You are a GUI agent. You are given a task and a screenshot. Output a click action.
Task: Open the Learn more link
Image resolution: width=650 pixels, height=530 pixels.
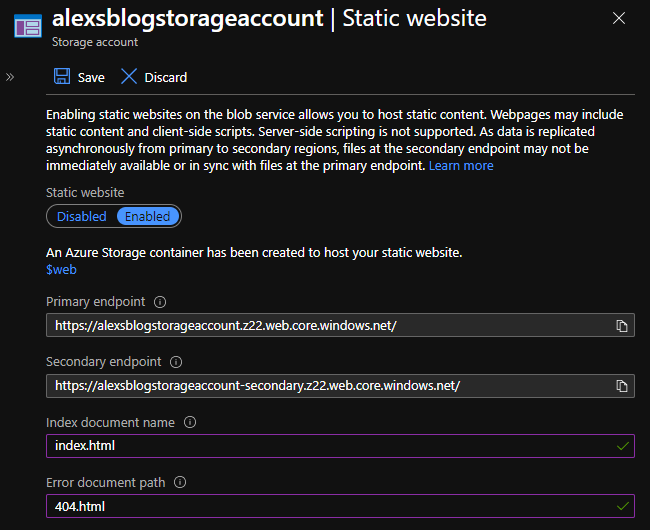(x=461, y=165)
